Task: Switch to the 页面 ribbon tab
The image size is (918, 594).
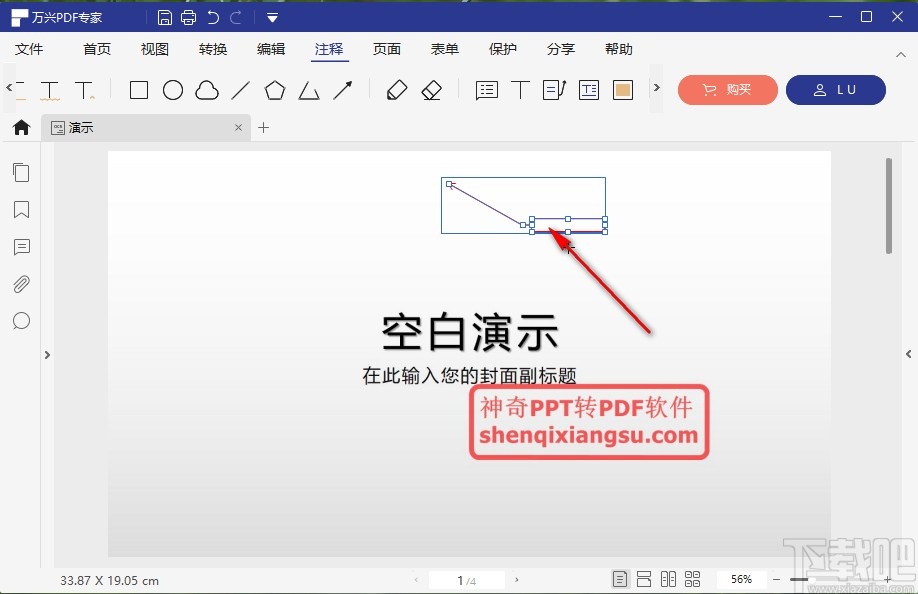Action: (x=387, y=48)
